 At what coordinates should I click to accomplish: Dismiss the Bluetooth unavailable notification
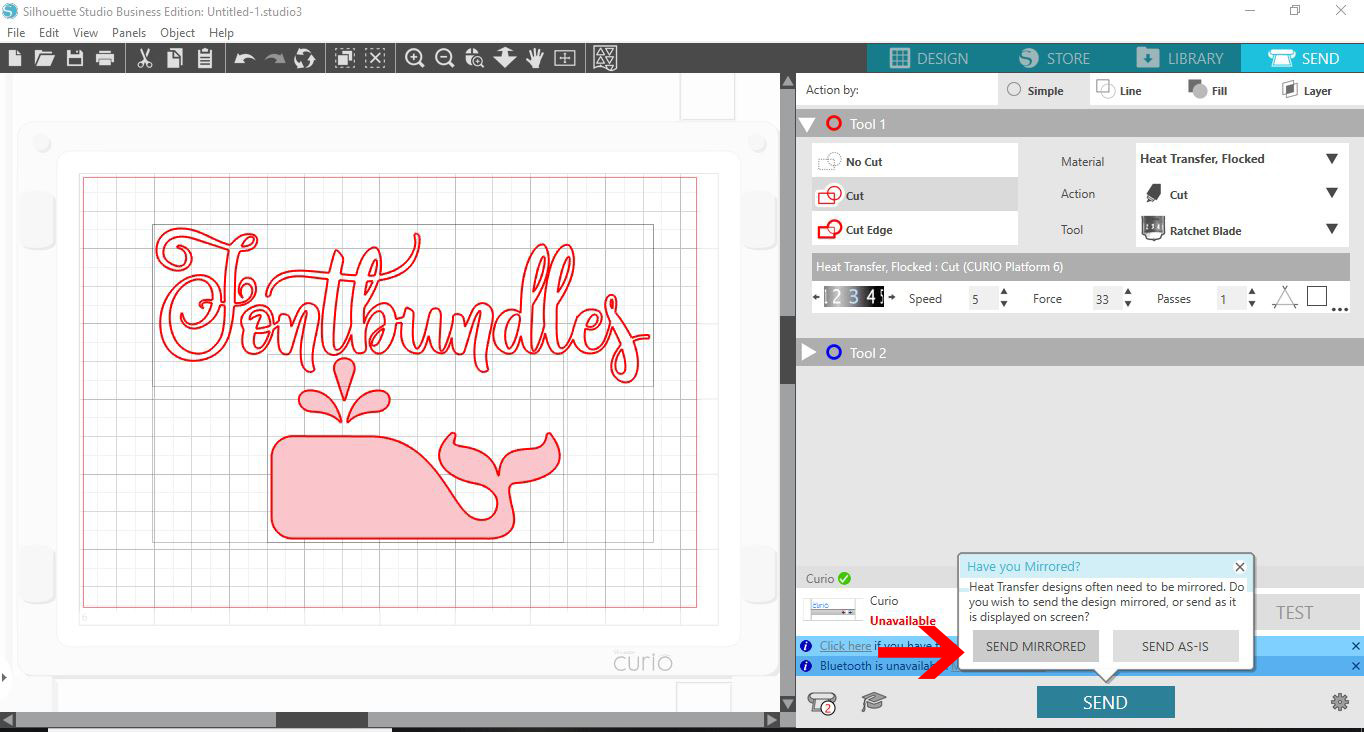(1356, 666)
